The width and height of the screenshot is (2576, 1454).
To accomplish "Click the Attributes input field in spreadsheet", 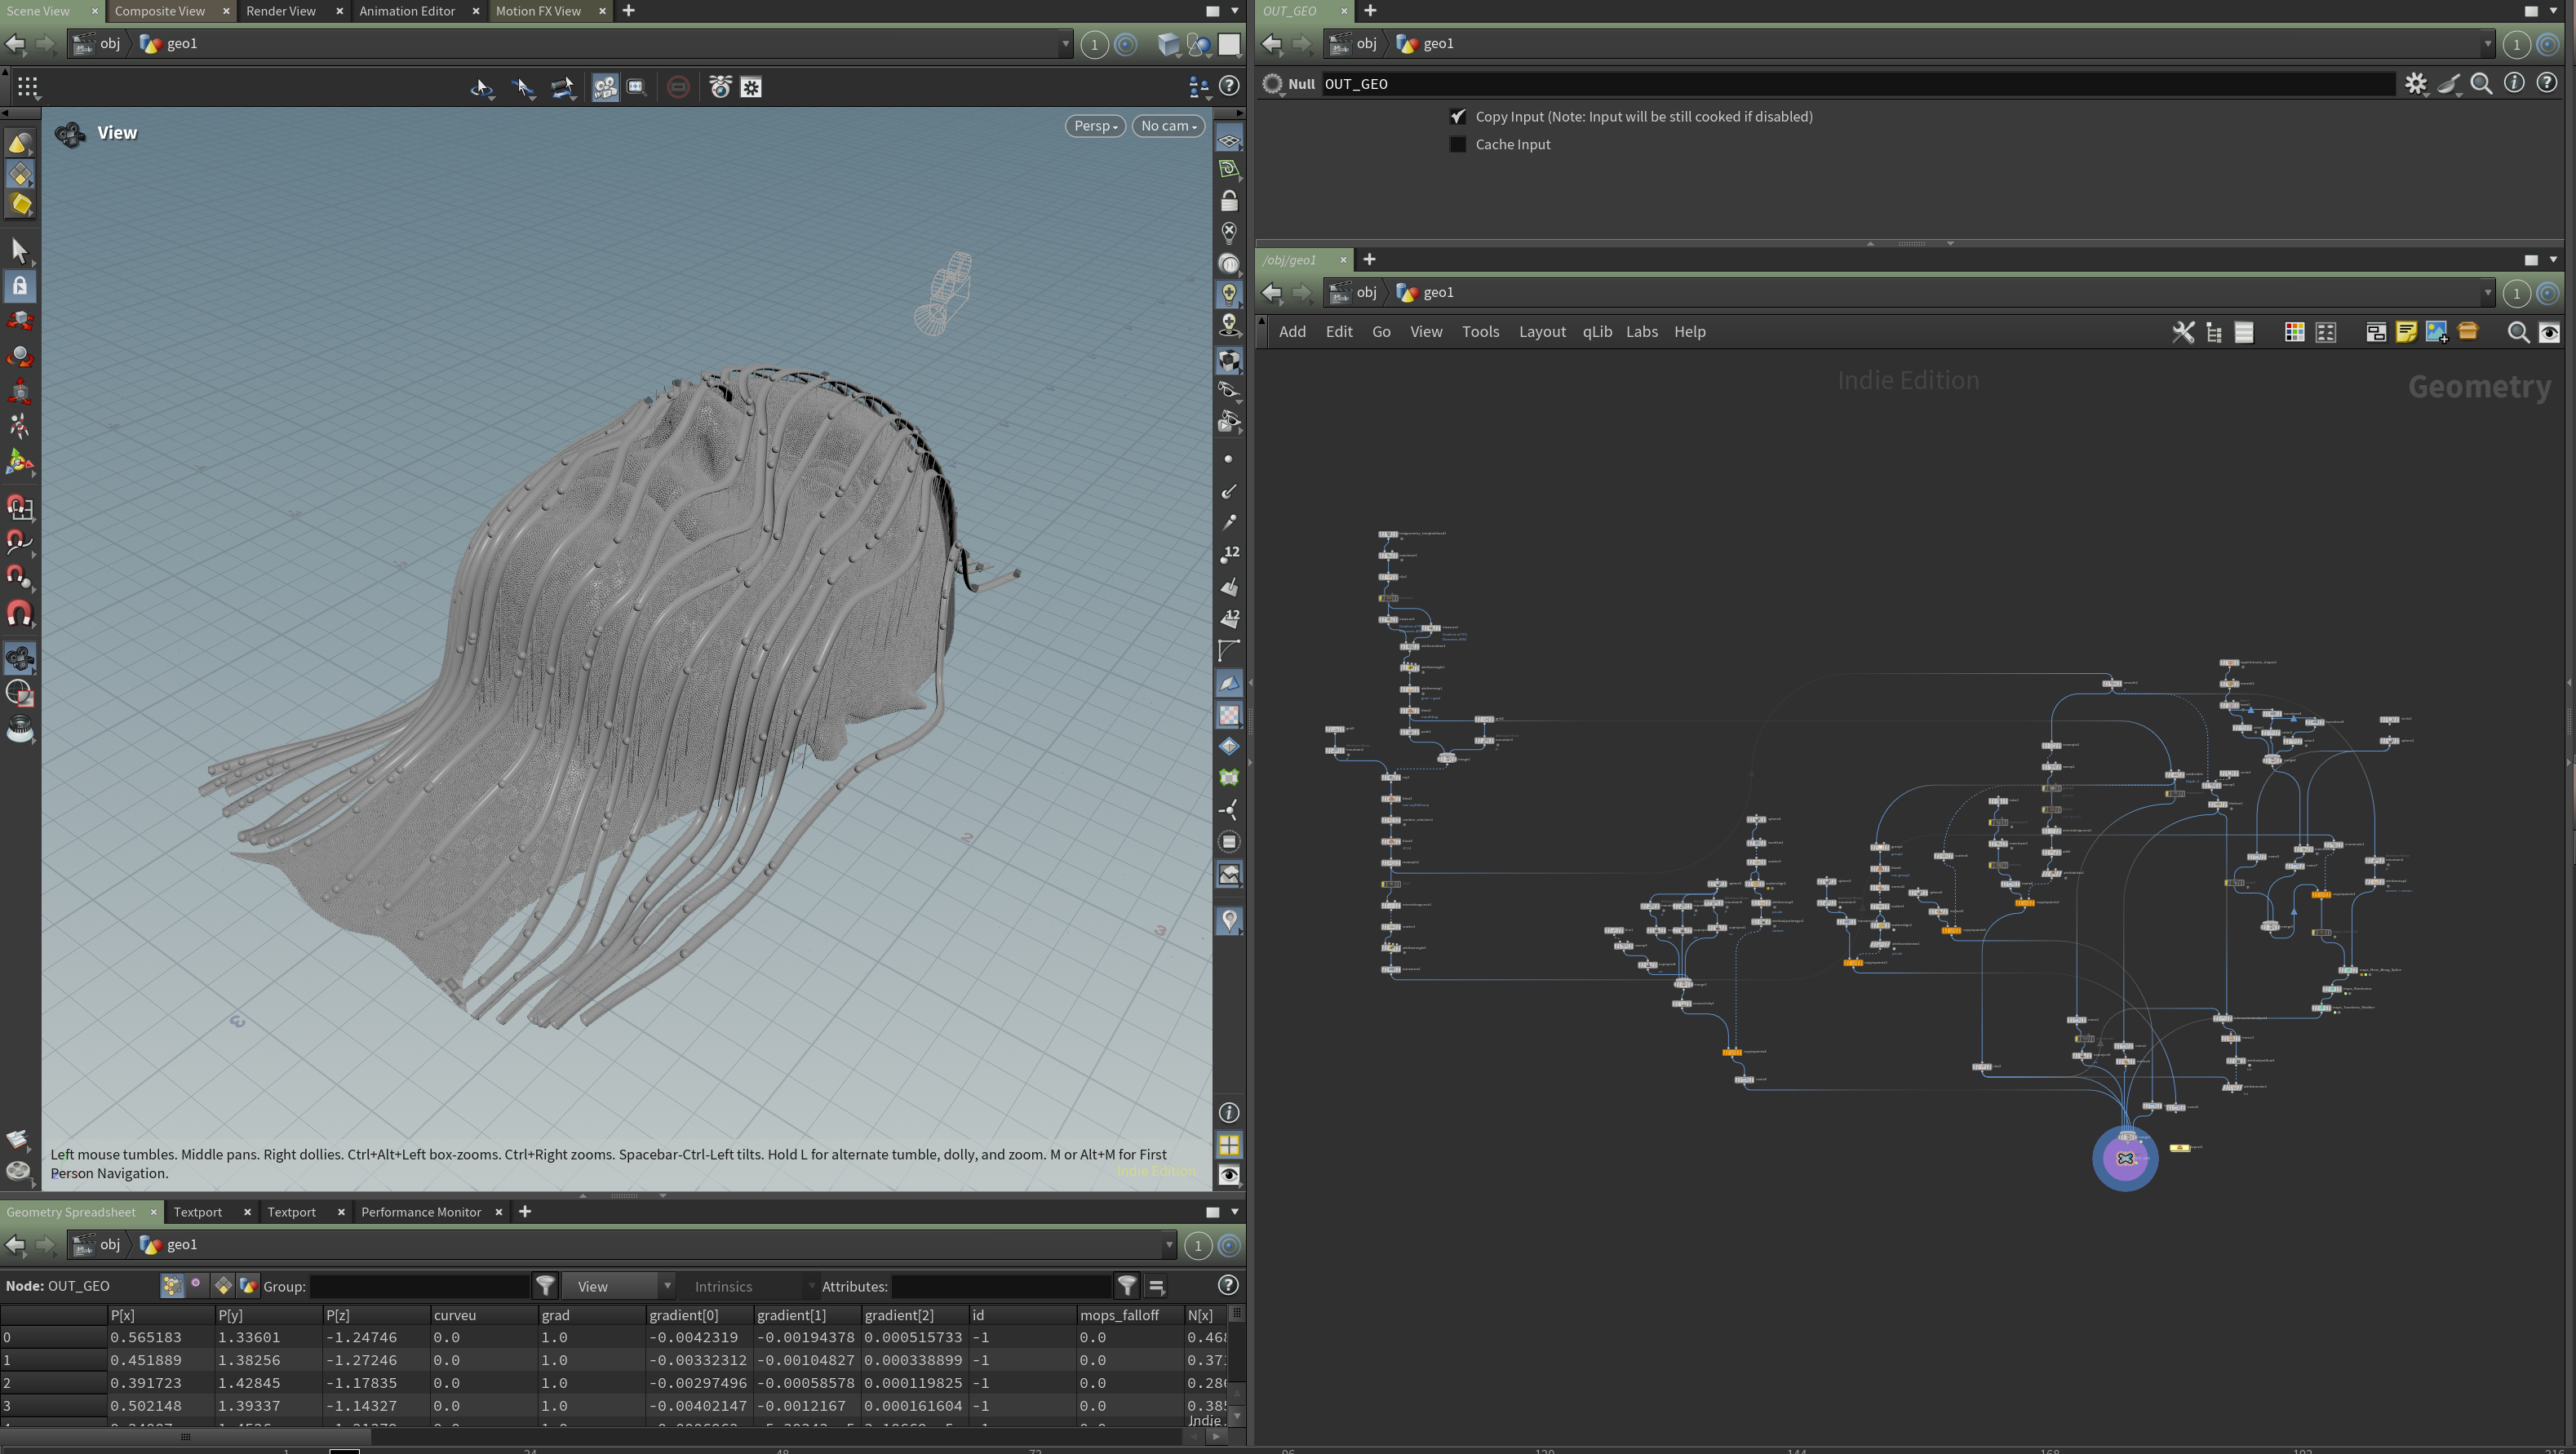I will pos(1001,1286).
